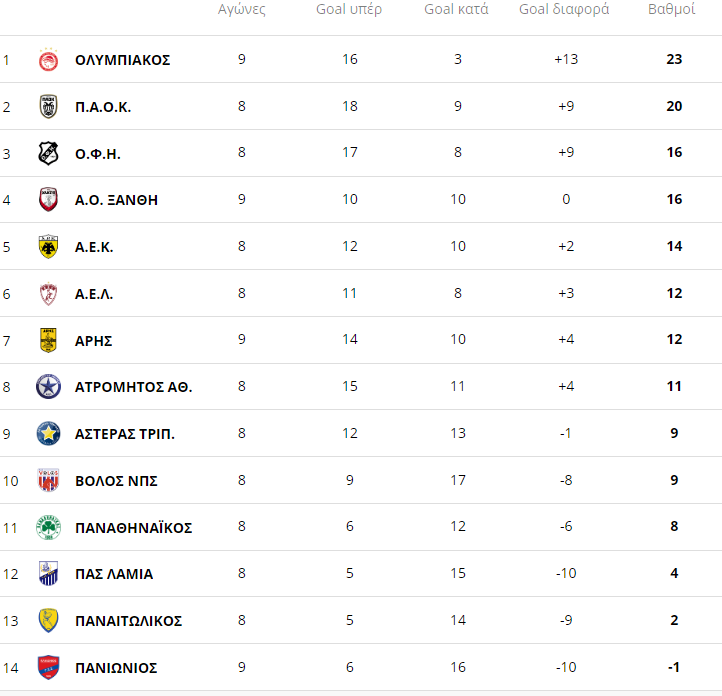Viewport: 722px width, 696px height.
Task: Open the Α.Ε.Κ. yellow eagle crest
Action: pos(48,247)
